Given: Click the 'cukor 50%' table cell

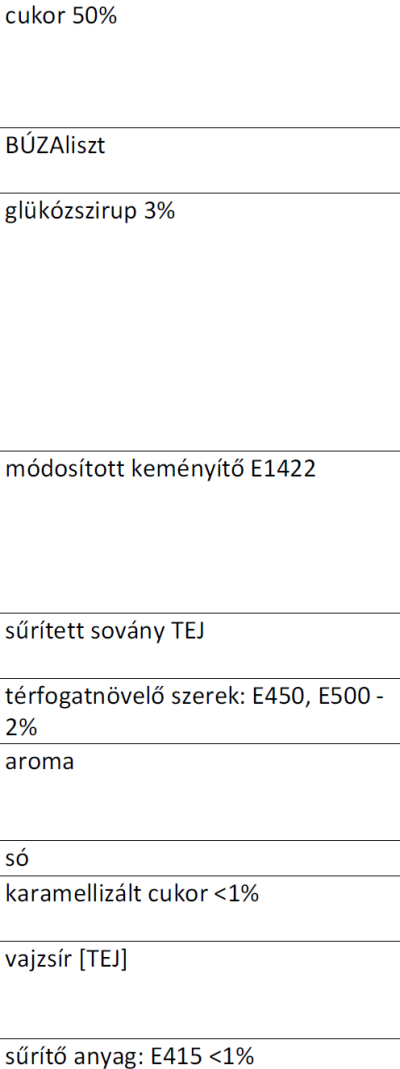Looking at the screenshot, I should point(200,63).
